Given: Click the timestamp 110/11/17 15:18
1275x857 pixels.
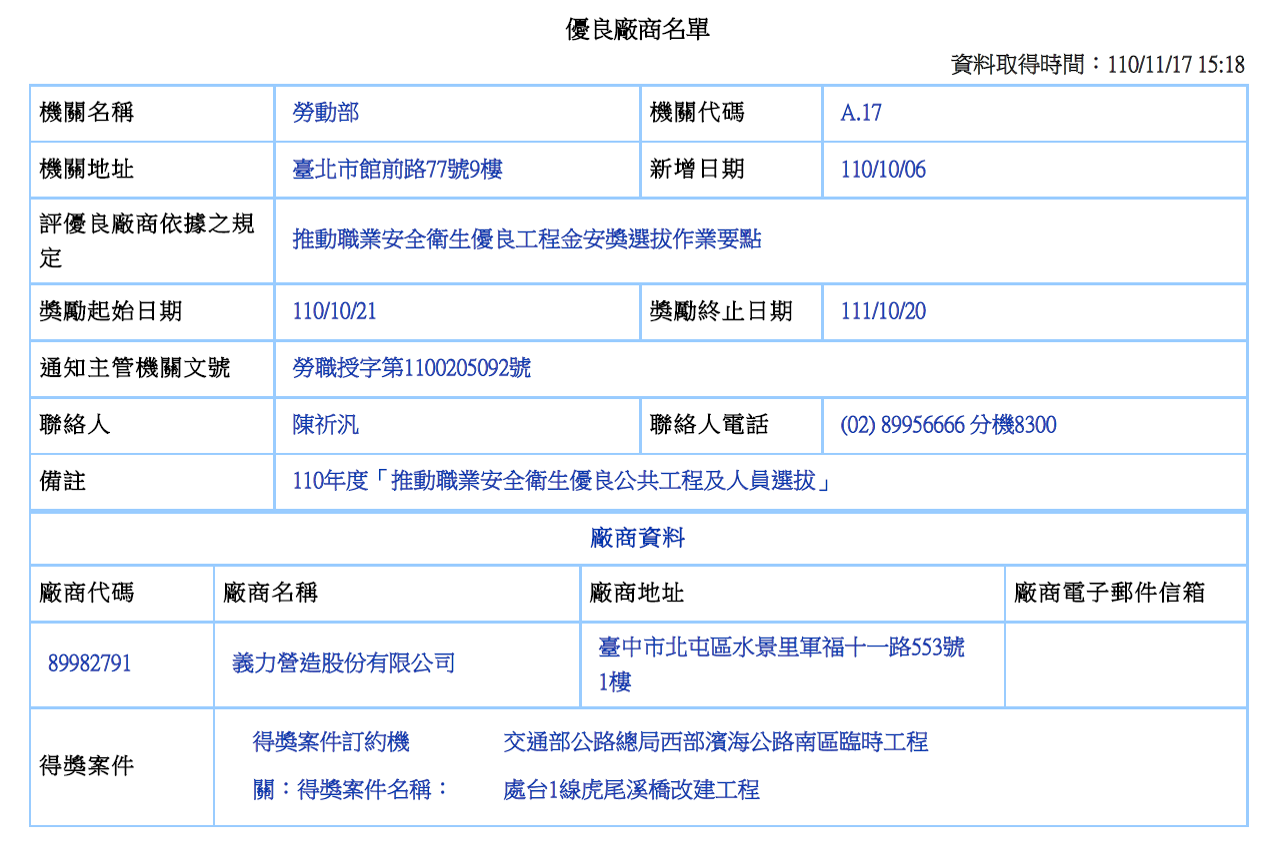Looking at the screenshot, I should click(1177, 65).
